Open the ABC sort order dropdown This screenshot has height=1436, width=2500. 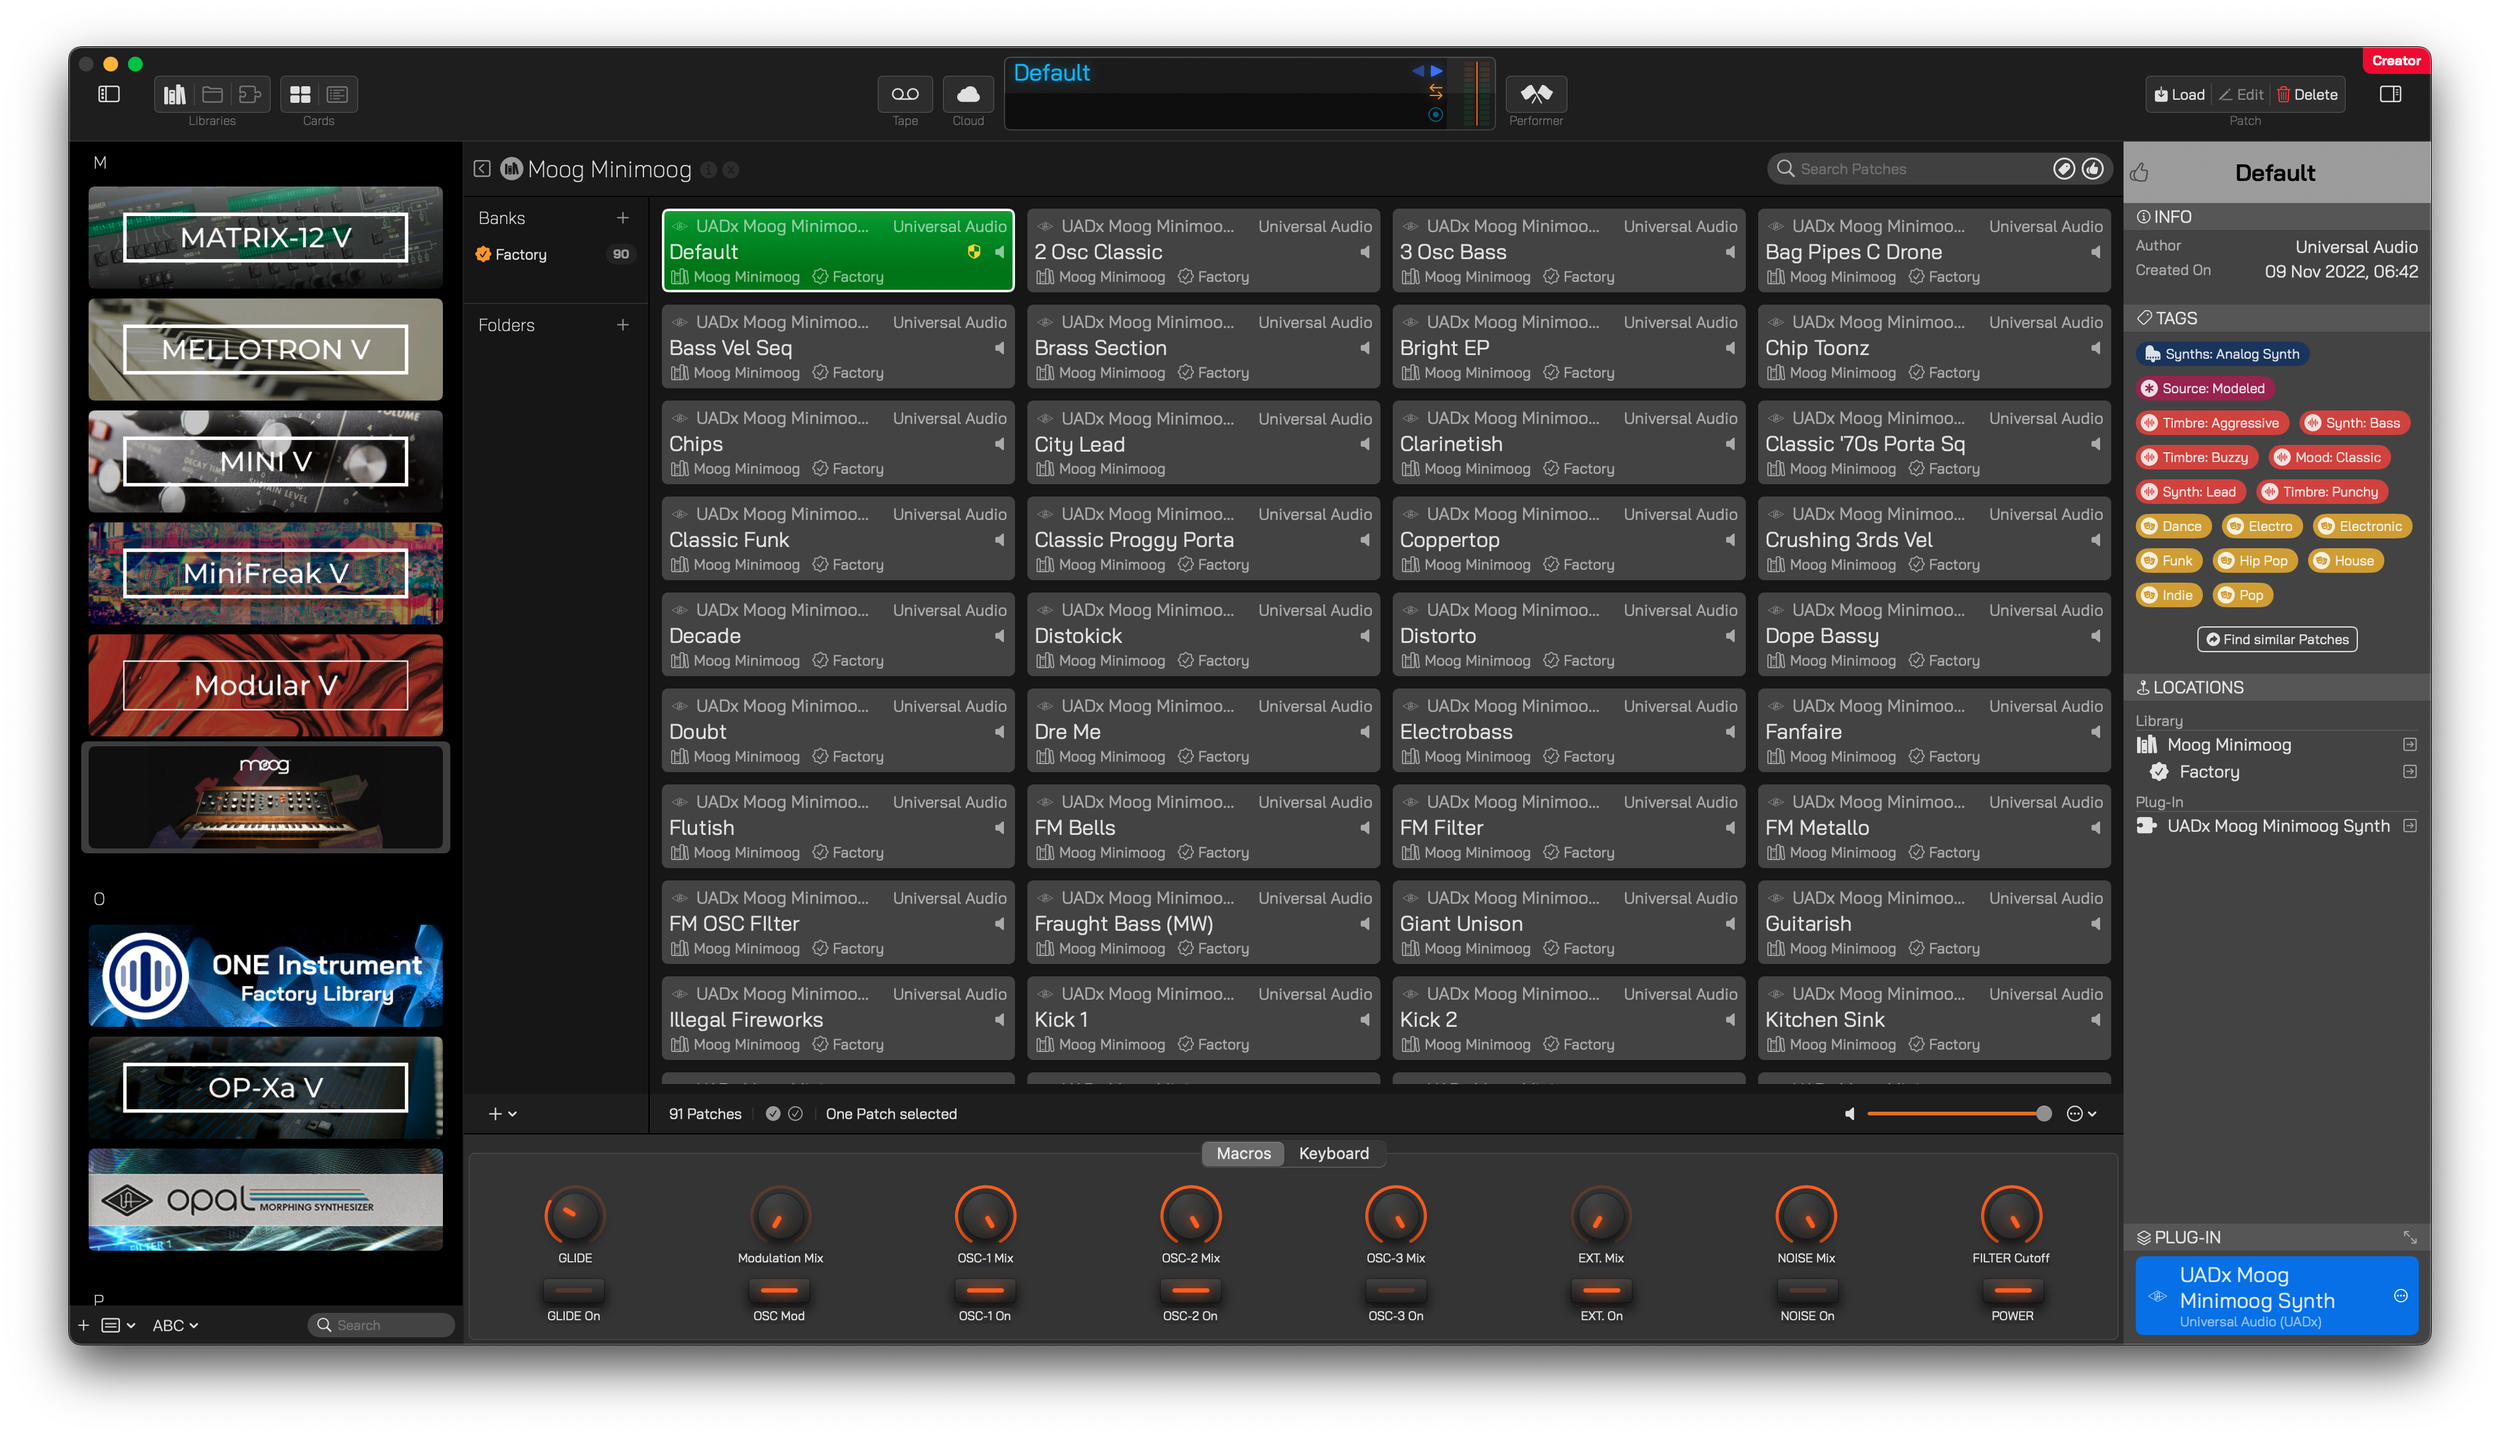[175, 1325]
